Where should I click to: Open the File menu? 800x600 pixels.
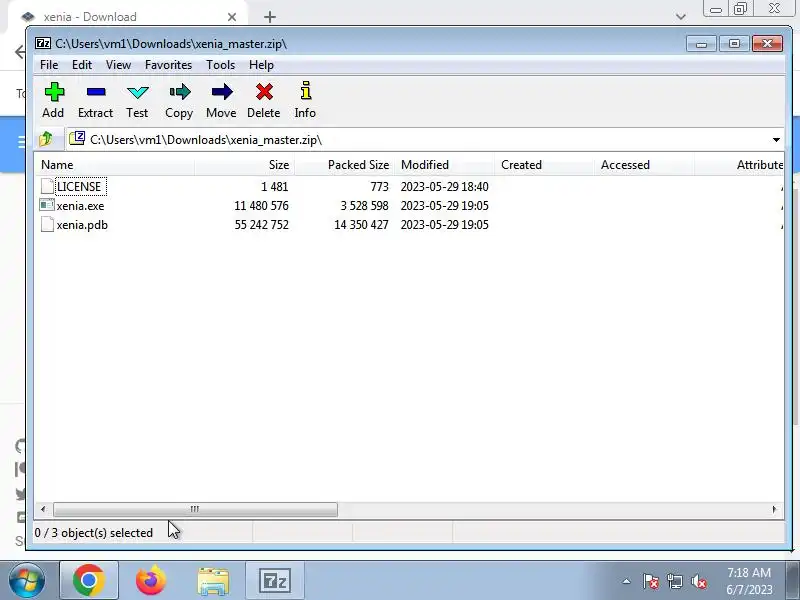click(x=49, y=65)
